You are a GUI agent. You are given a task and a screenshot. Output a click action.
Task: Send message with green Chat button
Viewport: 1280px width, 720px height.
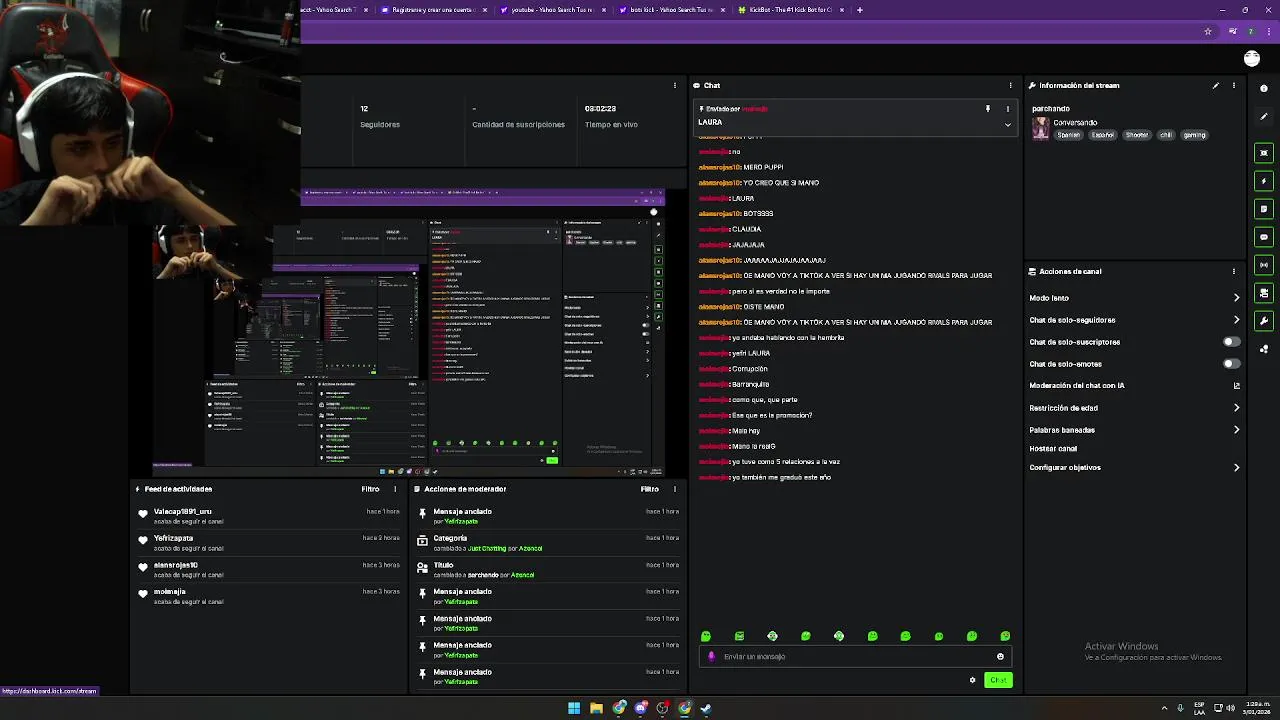click(998, 680)
